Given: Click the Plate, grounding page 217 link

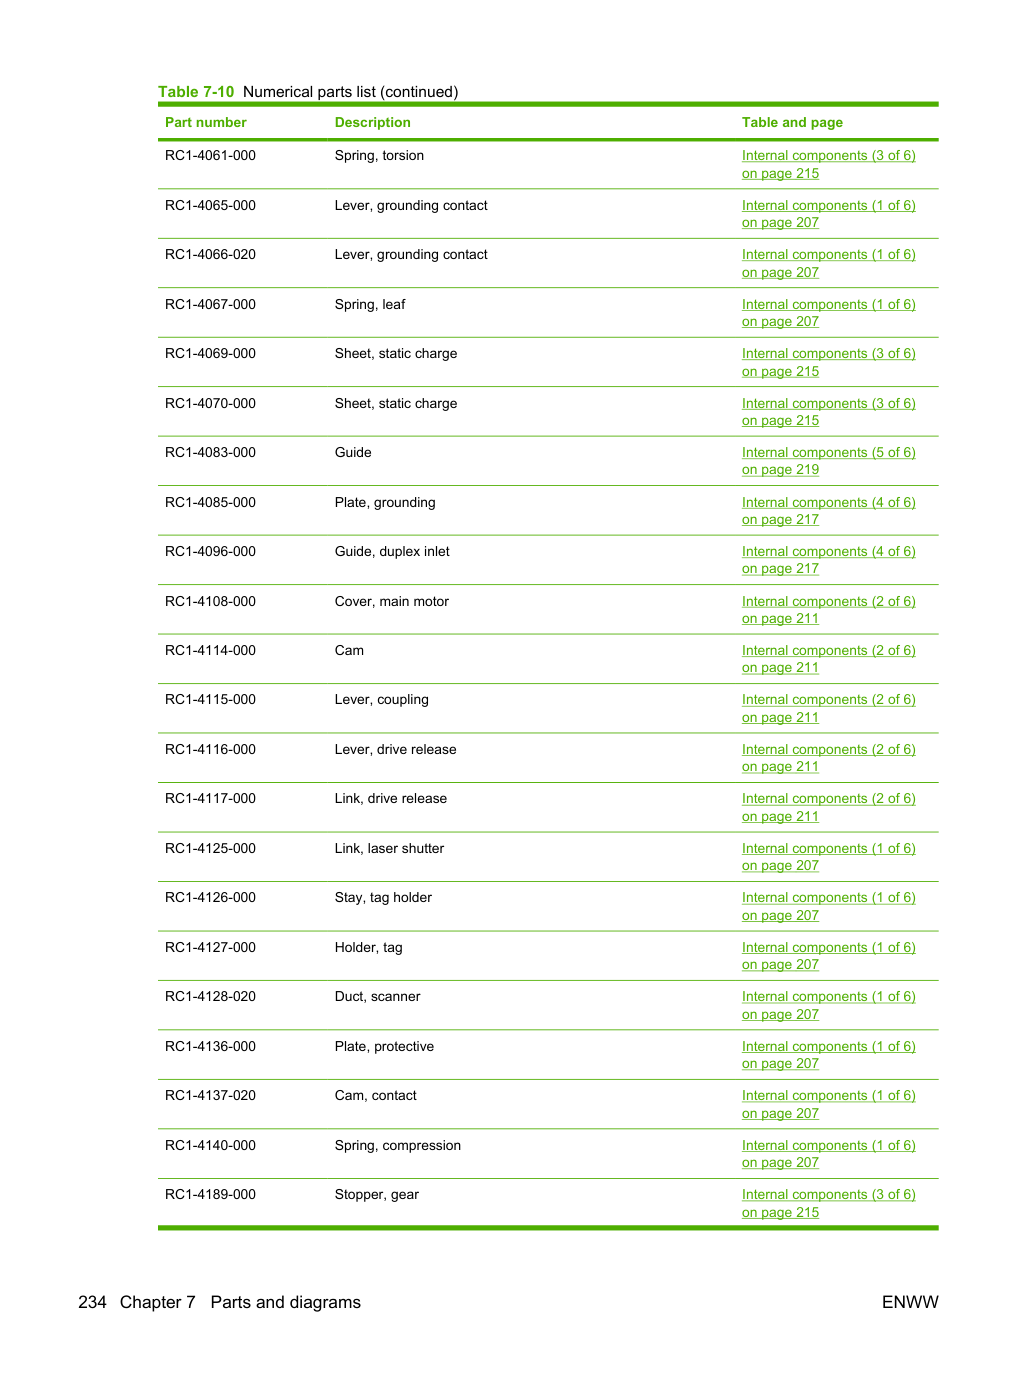Looking at the screenshot, I should 828,511.
